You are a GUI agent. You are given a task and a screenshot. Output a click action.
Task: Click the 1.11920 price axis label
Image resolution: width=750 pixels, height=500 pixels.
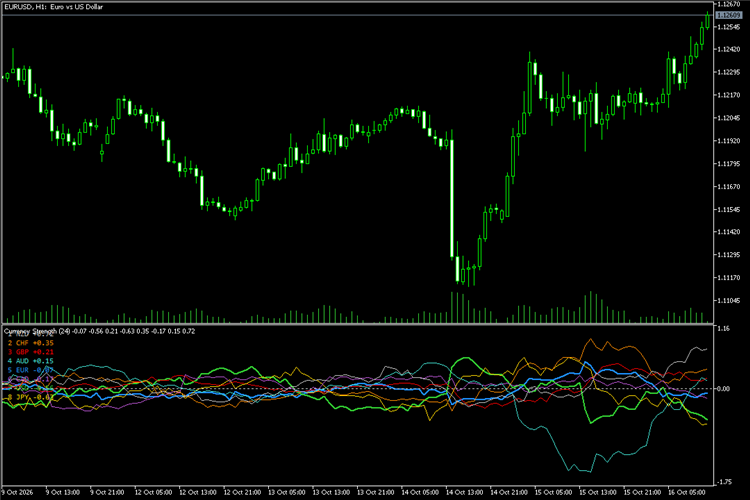tap(728, 141)
